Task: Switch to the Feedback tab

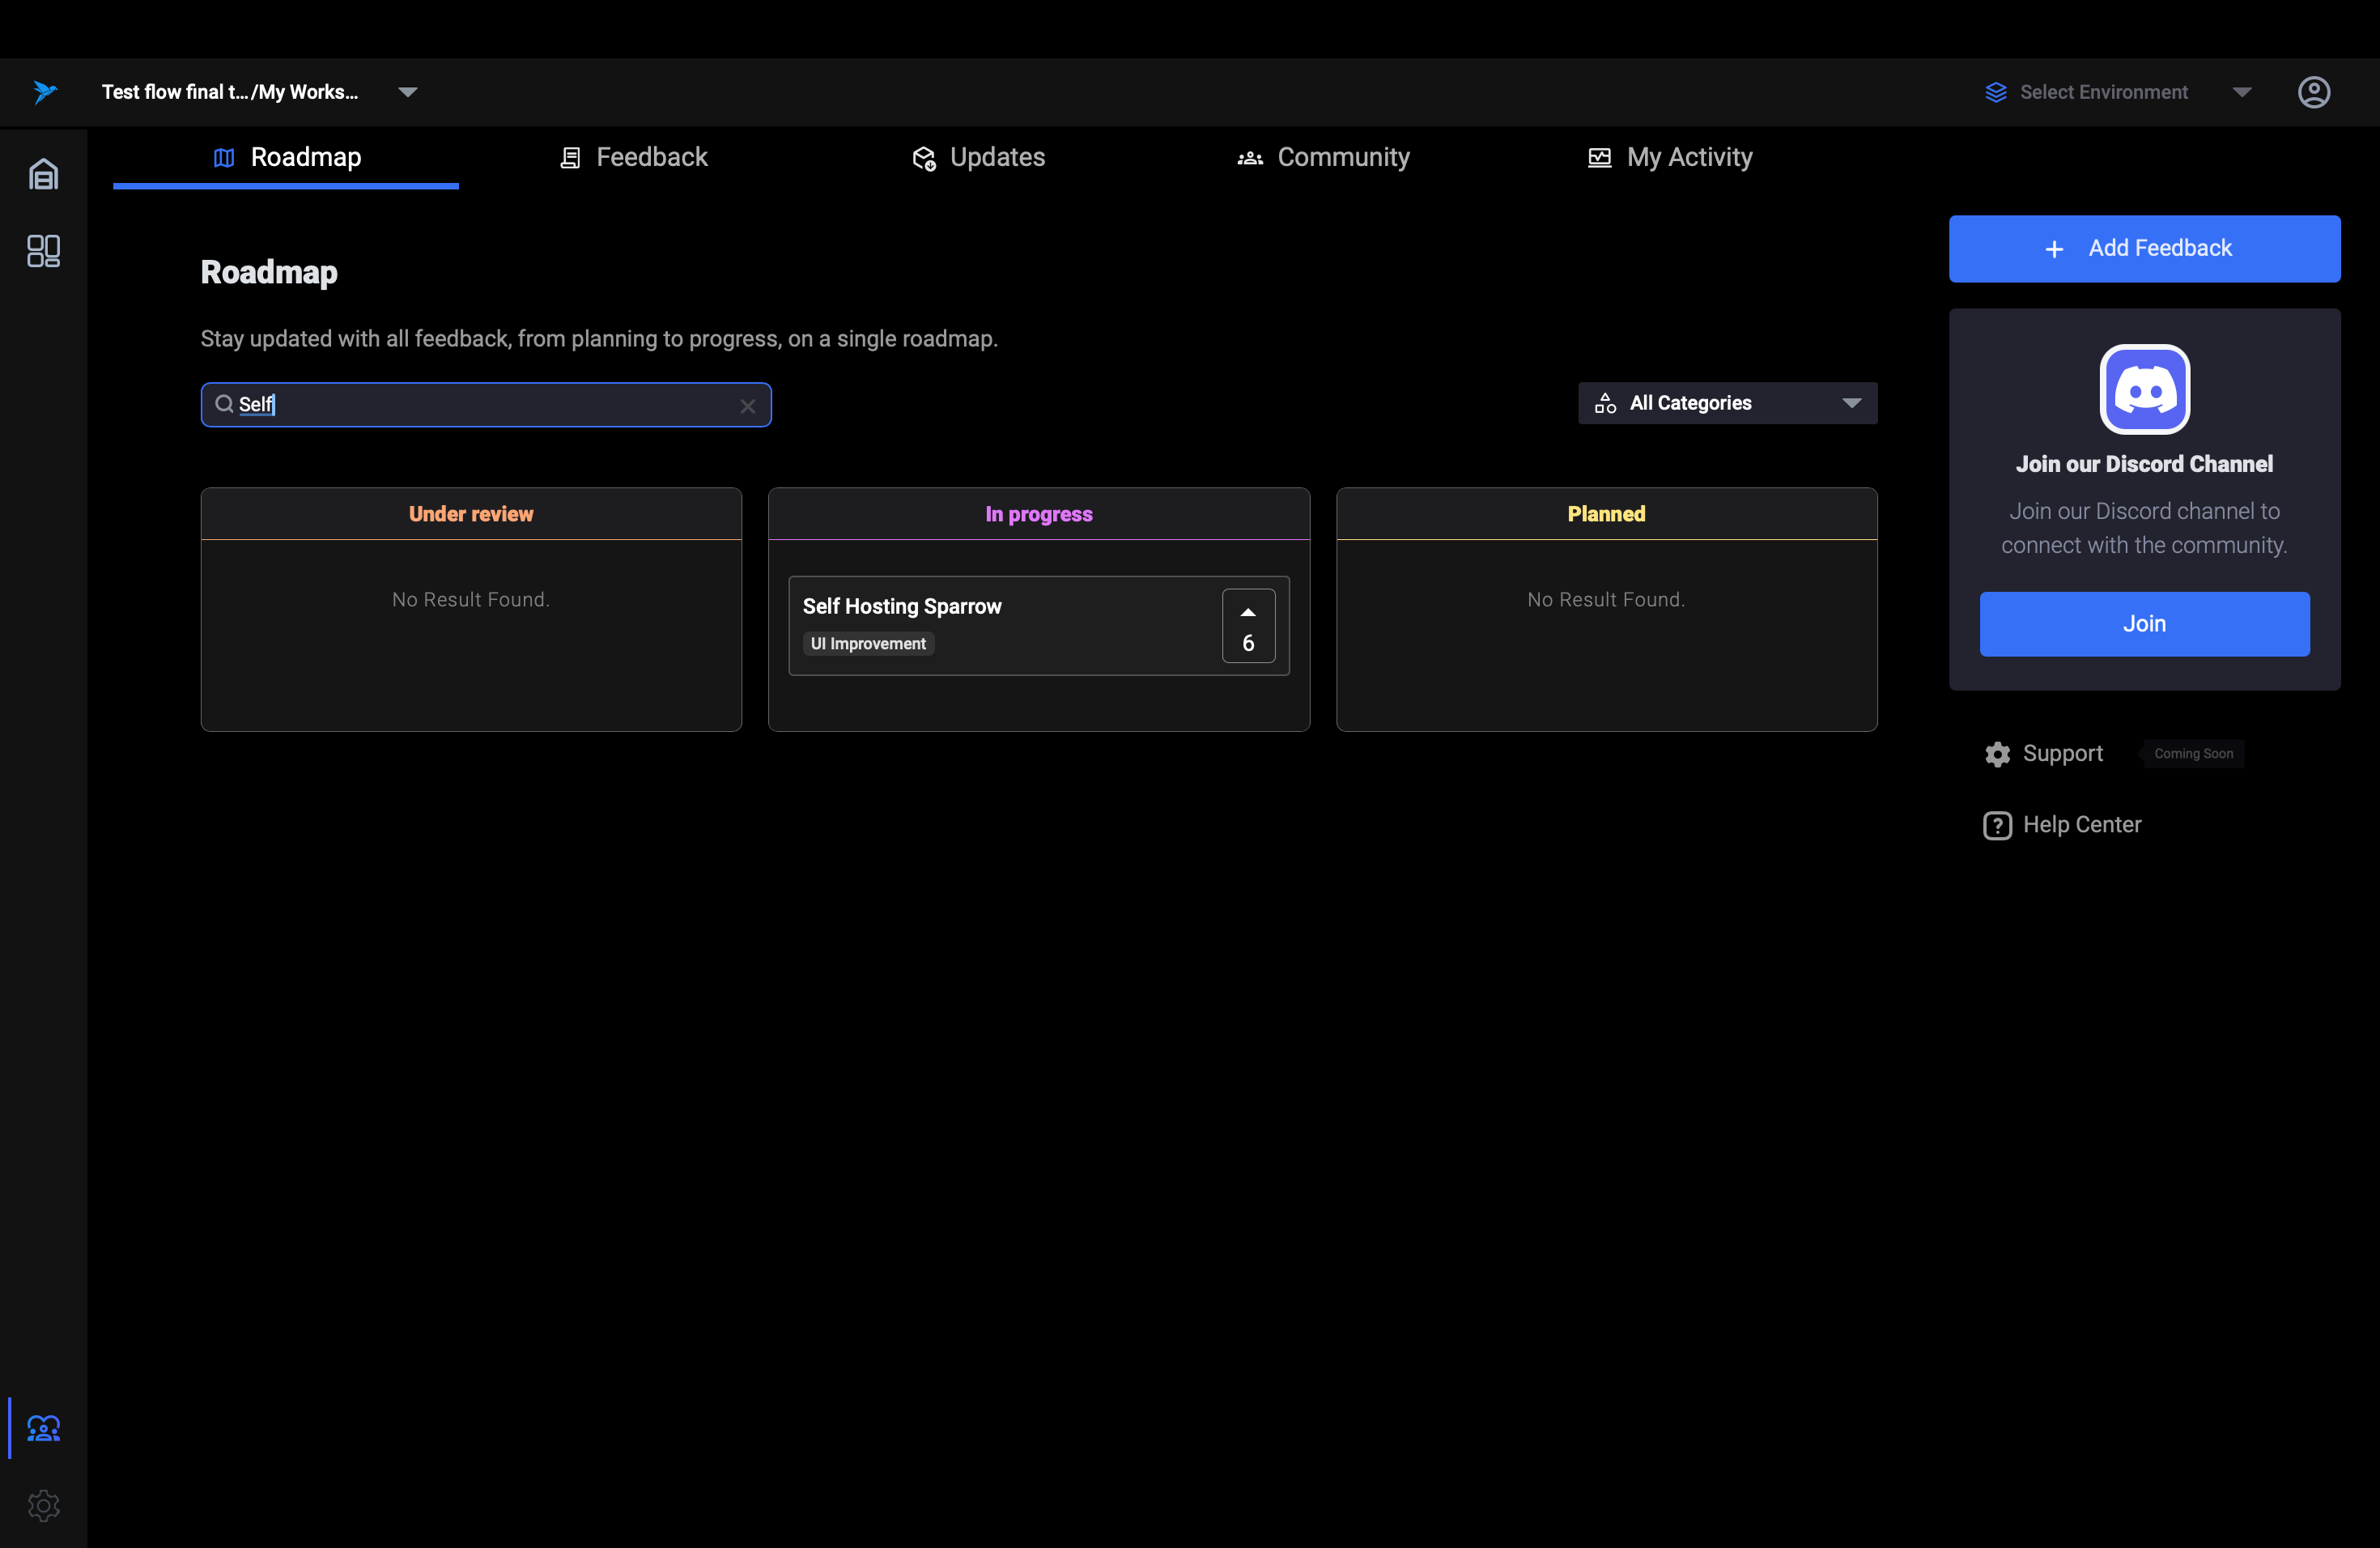Action: [632, 158]
